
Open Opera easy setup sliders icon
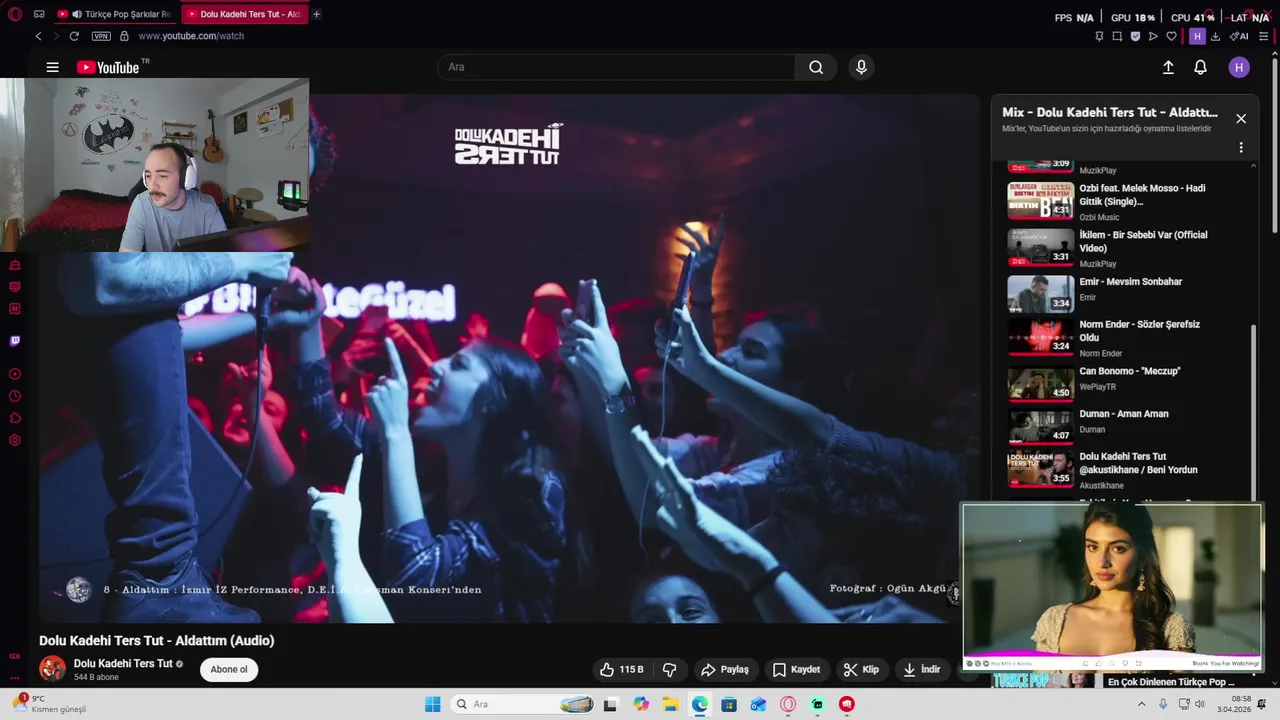(1263, 36)
